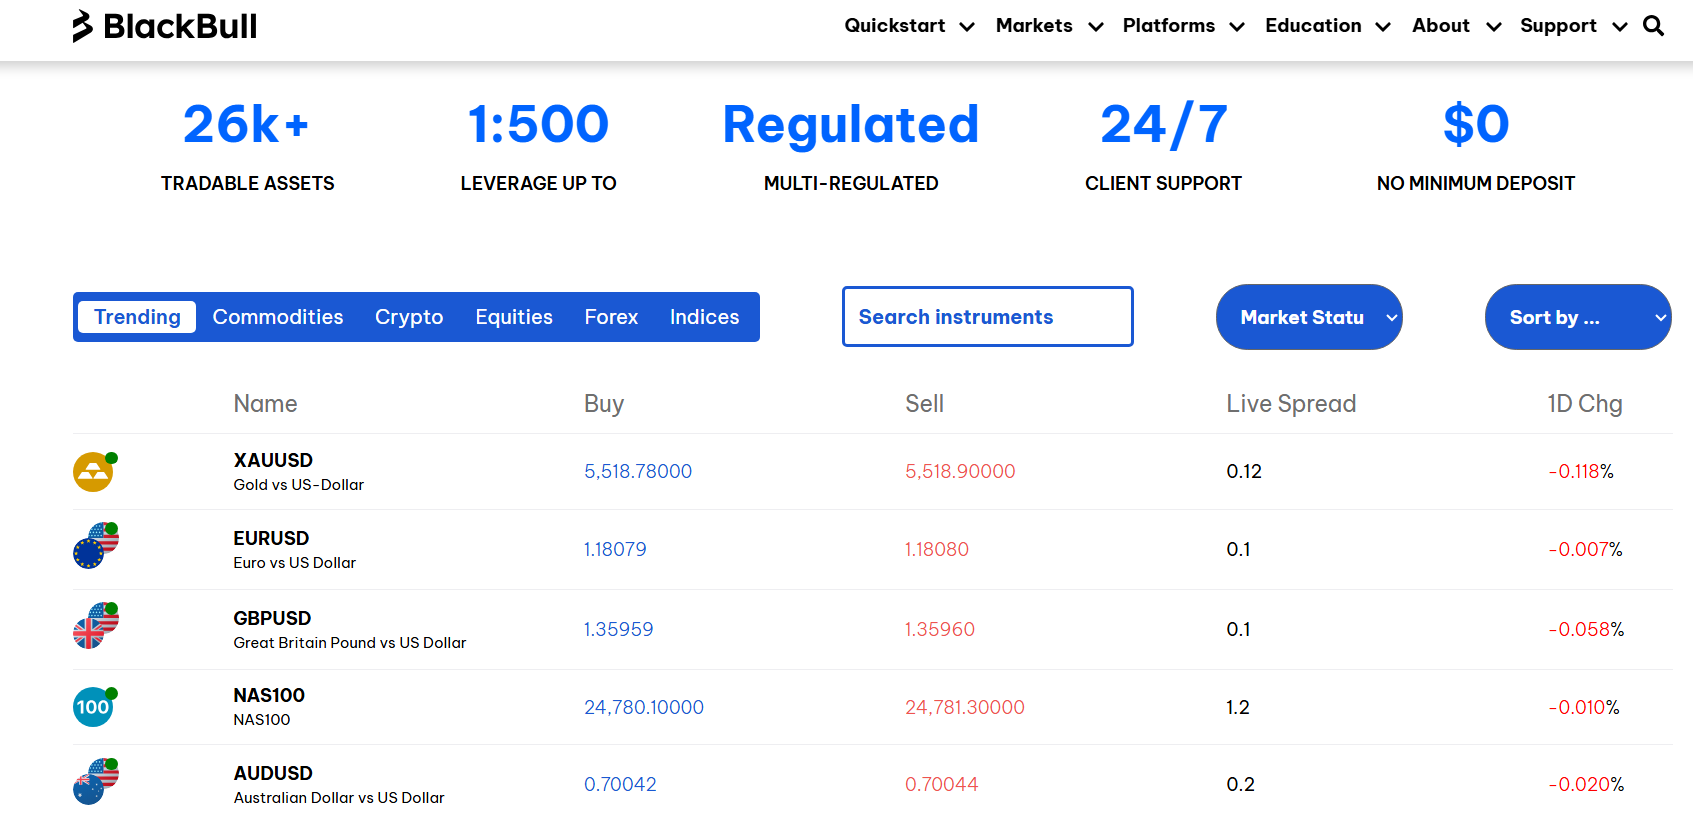Image resolution: width=1693 pixels, height=819 pixels.
Task: Click XAUUSD live spread 0.12
Action: click(x=1244, y=471)
